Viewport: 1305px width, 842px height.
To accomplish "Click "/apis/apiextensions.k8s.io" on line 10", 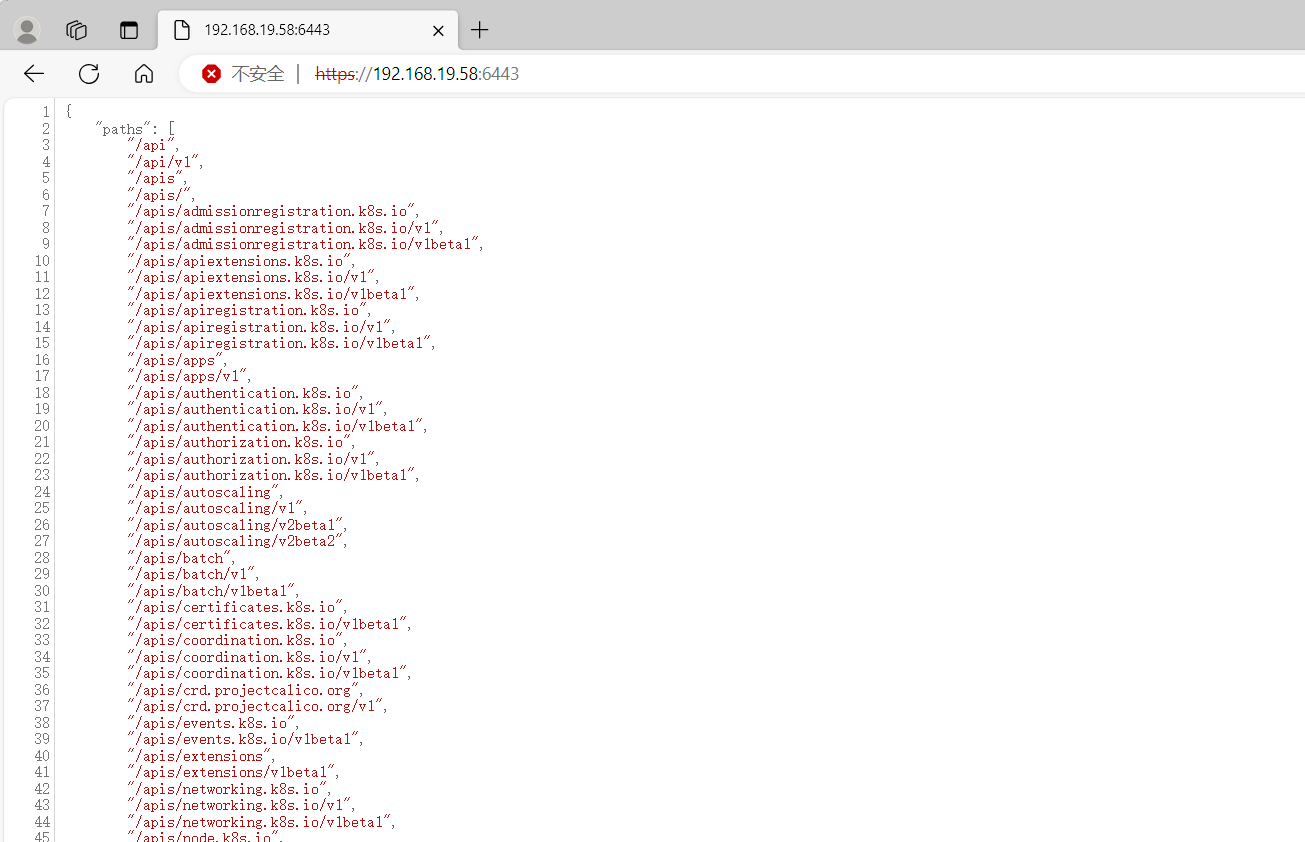I will click(239, 261).
